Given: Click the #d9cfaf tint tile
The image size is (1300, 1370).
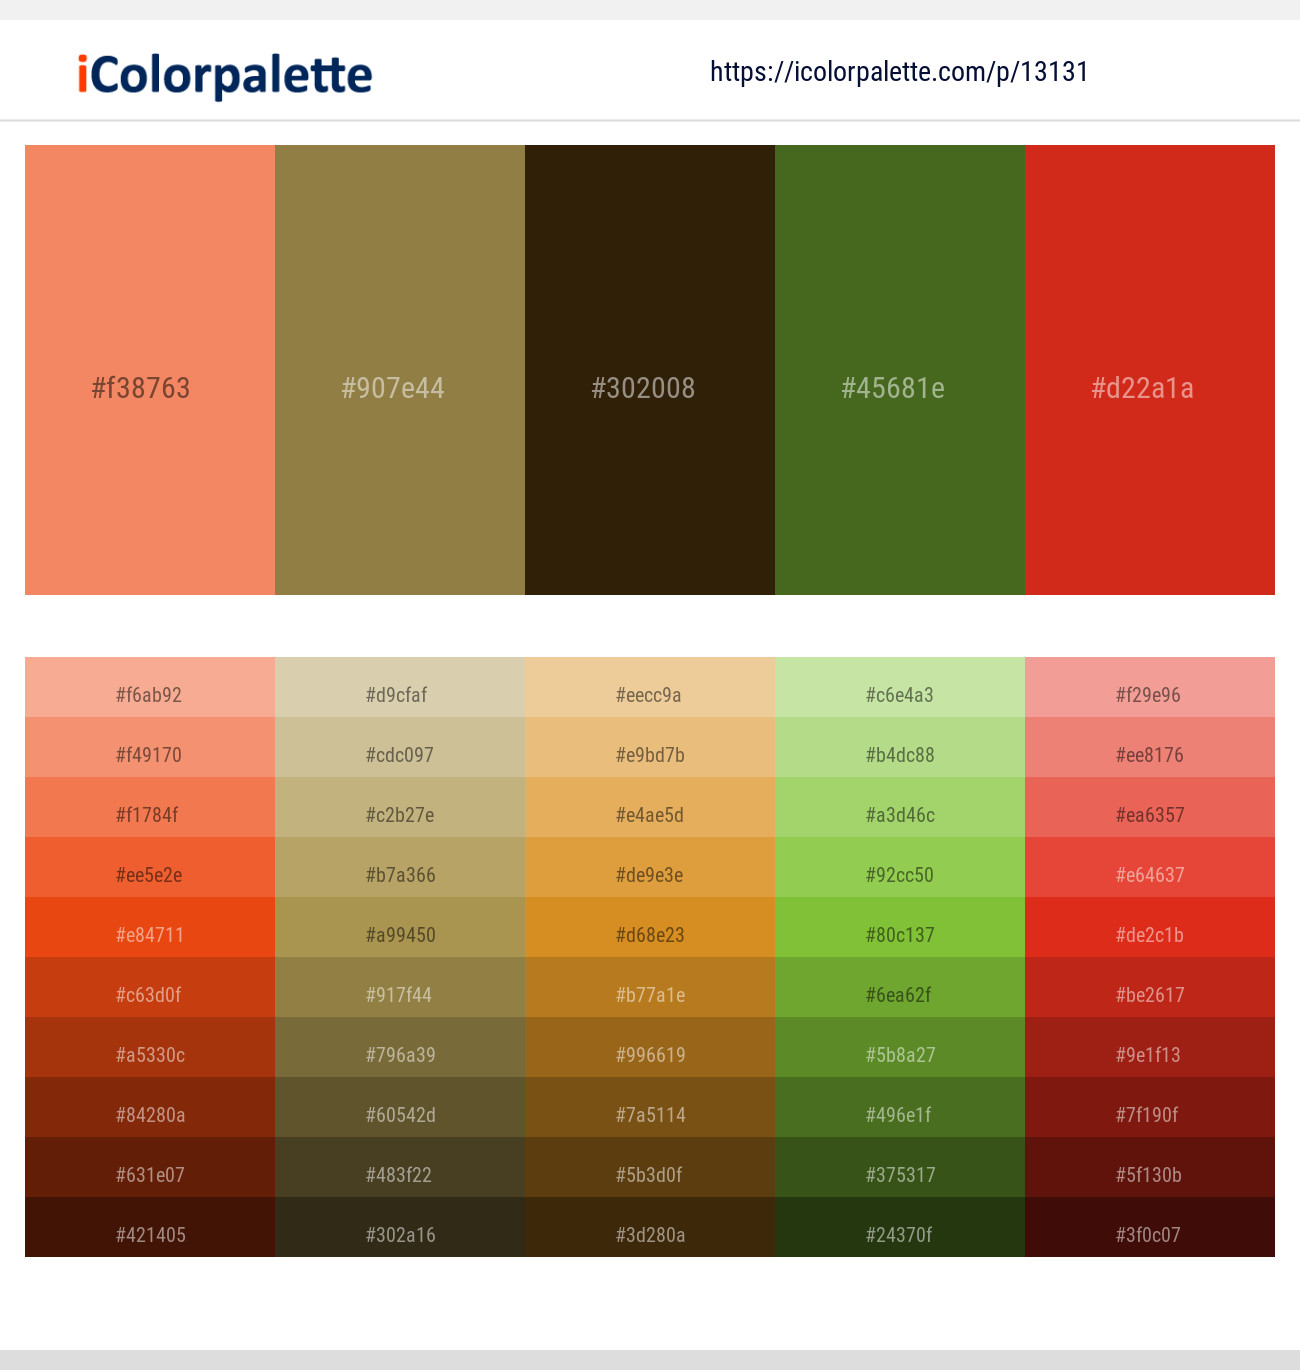Looking at the screenshot, I should pyautogui.click(x=400, y=695).
